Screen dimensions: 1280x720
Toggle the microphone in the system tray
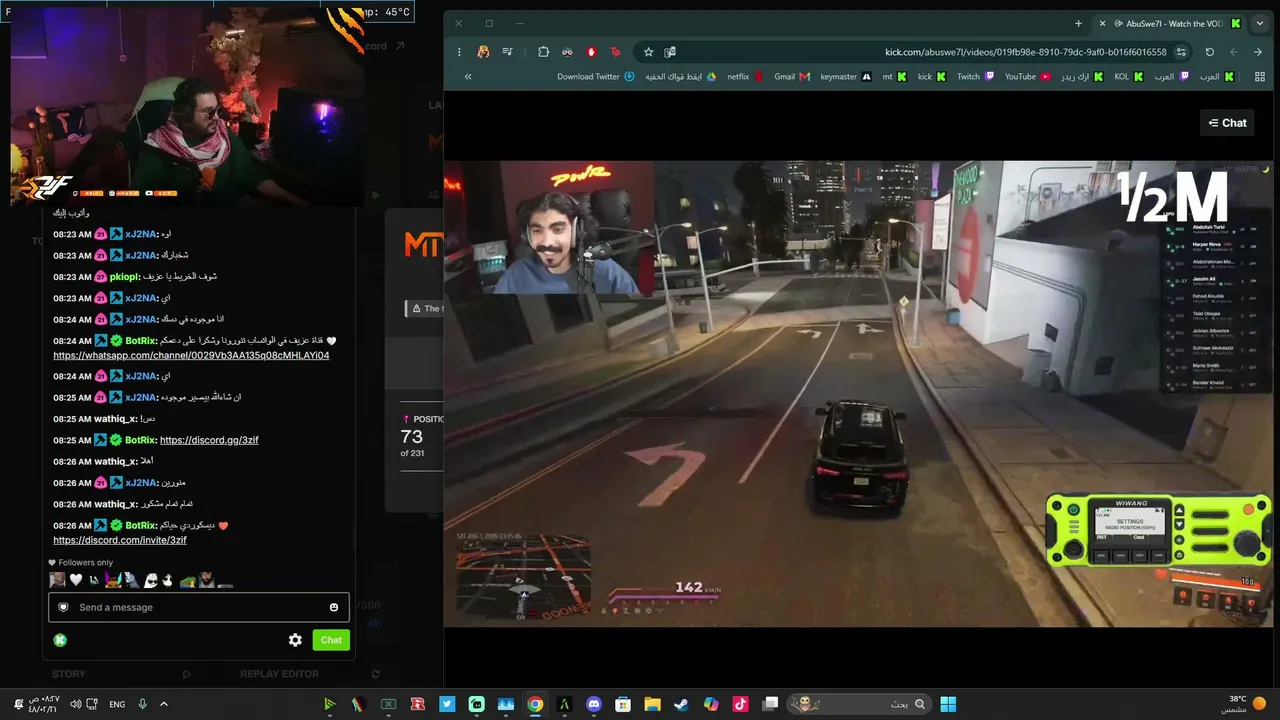[143, 704]
